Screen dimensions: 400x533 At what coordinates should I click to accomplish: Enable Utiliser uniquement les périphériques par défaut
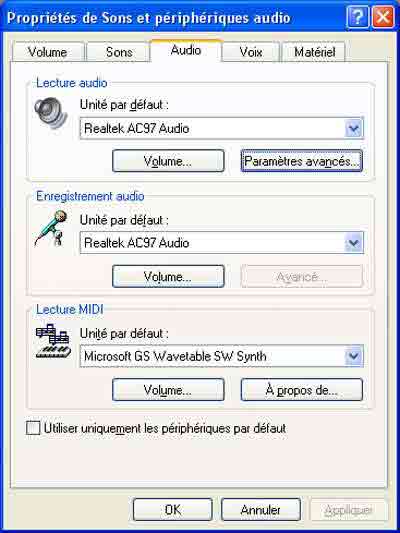pos(33,428)
